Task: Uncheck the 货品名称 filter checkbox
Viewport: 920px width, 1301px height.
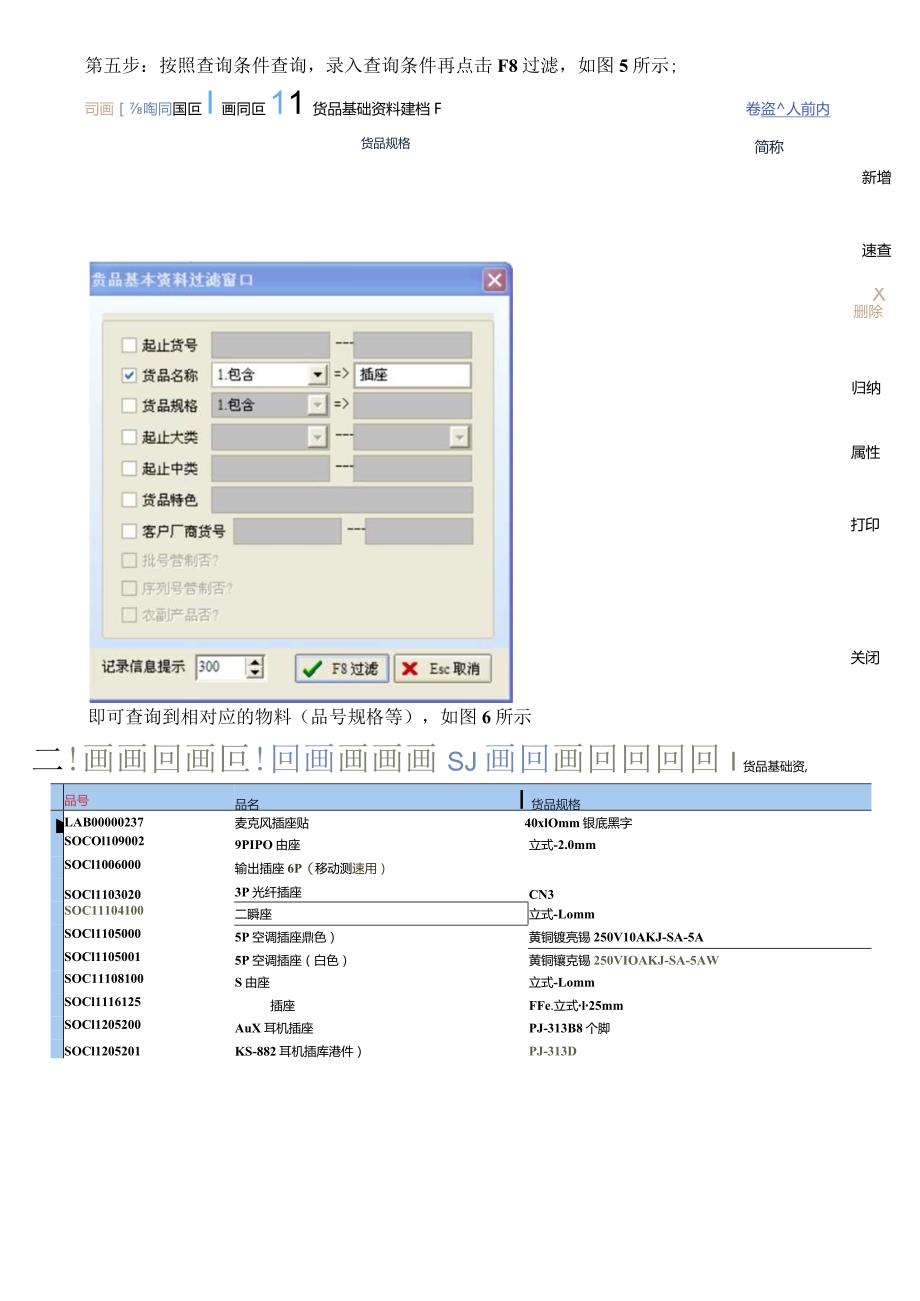Action: pos(129,375)
